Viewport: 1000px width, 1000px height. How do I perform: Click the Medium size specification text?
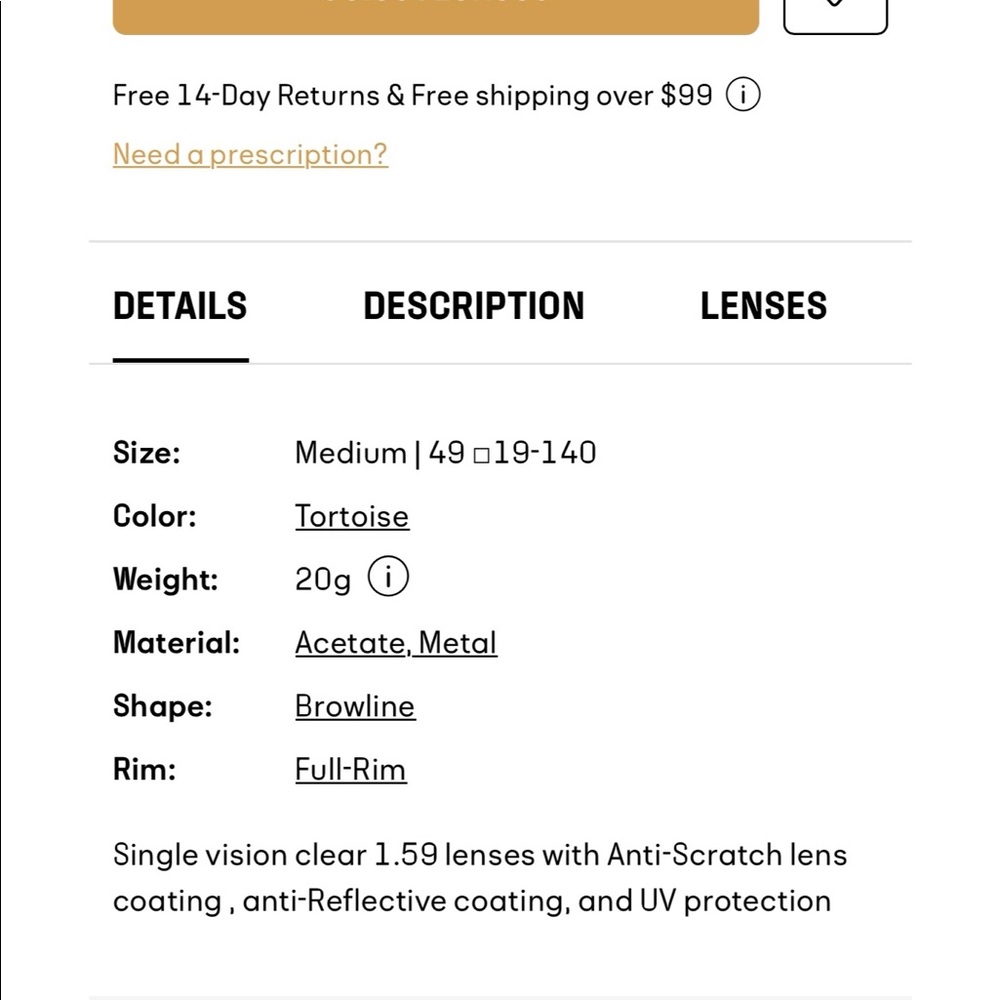pos(444,452)
